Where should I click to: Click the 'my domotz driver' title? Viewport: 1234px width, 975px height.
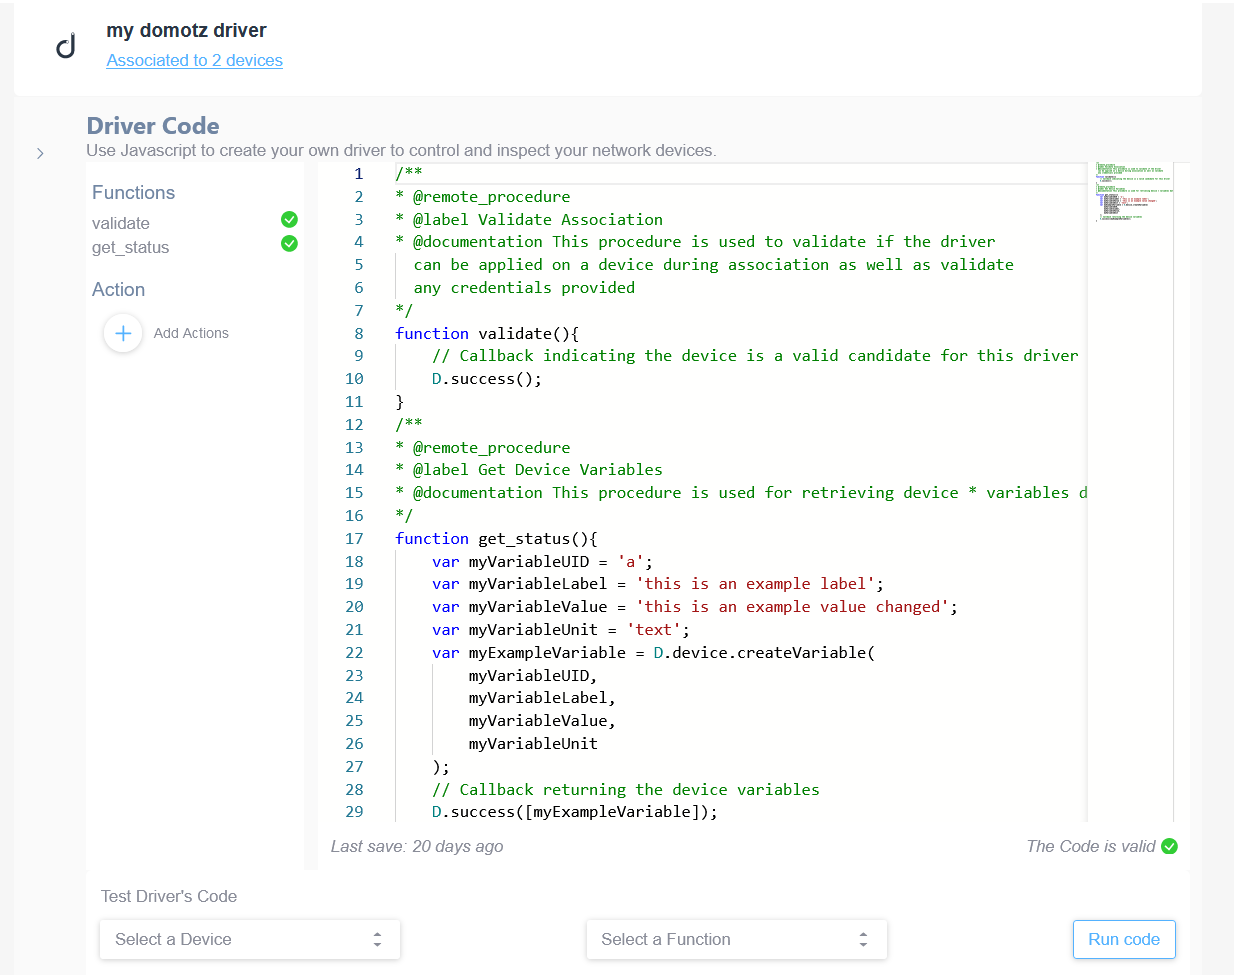[x=186, y=31]
